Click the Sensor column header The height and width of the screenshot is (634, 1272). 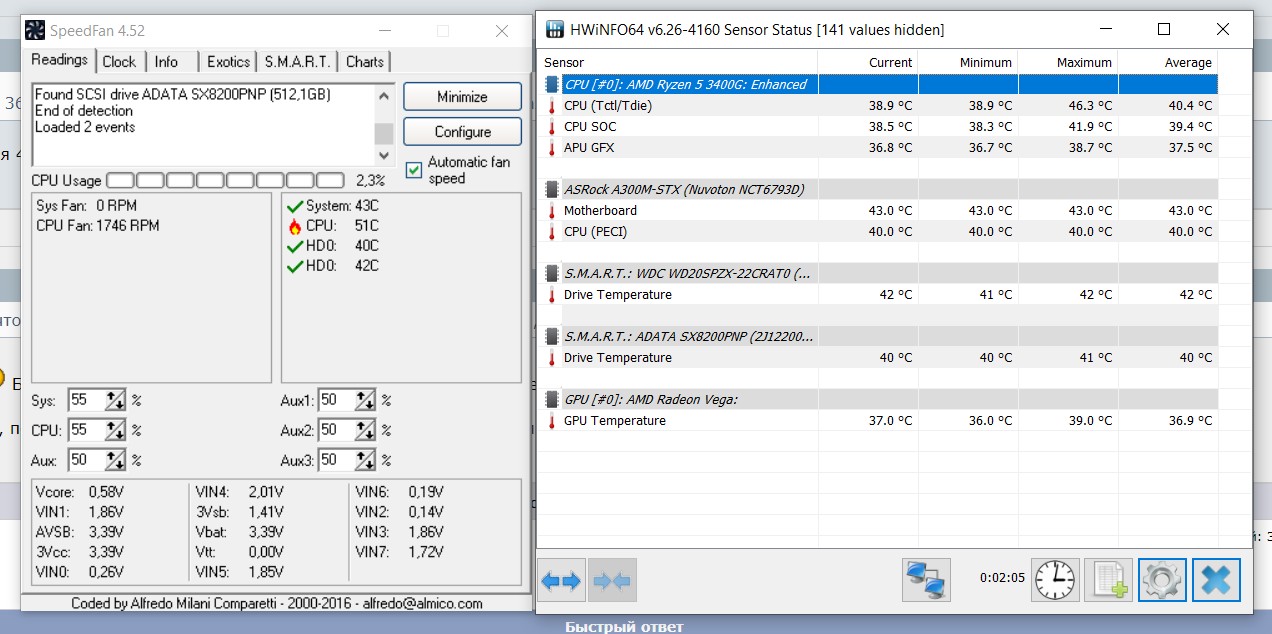pyautogui.click(x=679, y=62)
